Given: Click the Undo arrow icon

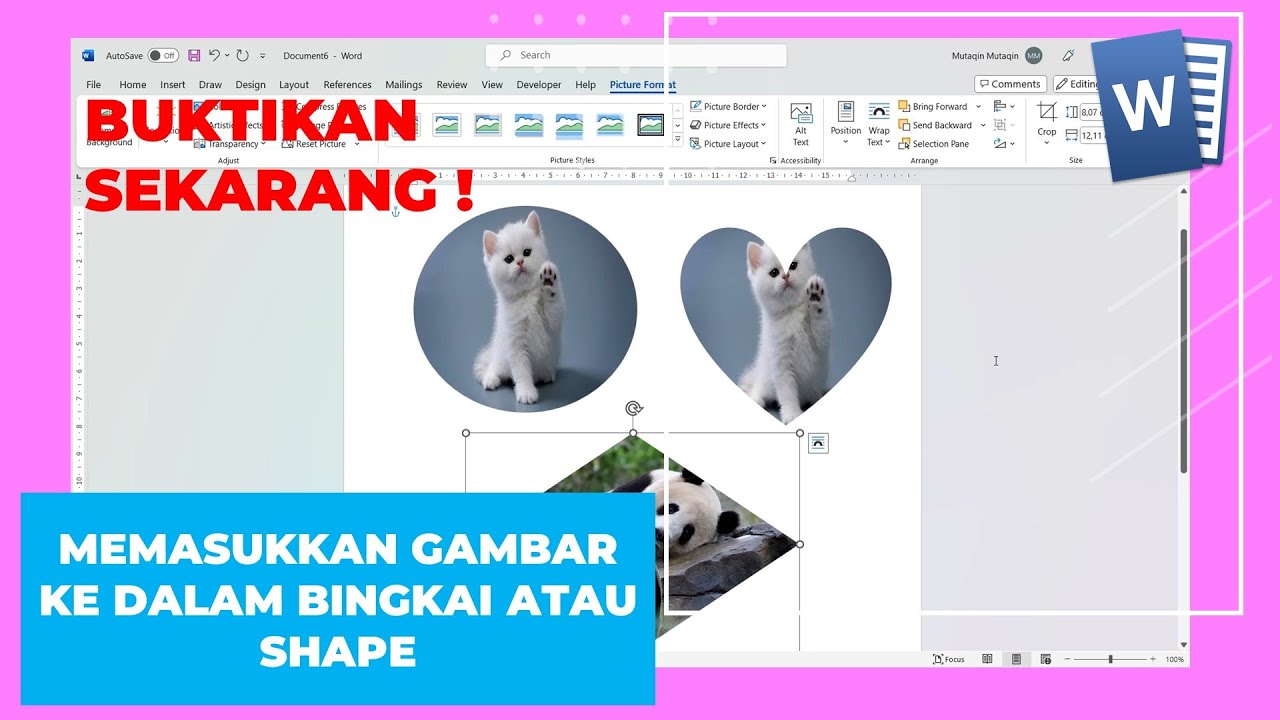Looking at the screenshot, I should [214, 56].
